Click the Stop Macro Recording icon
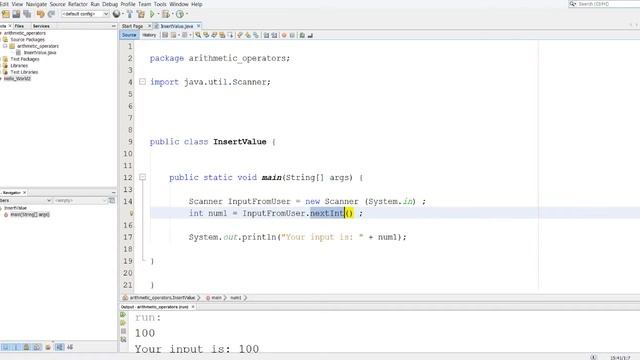 [292, 36]
